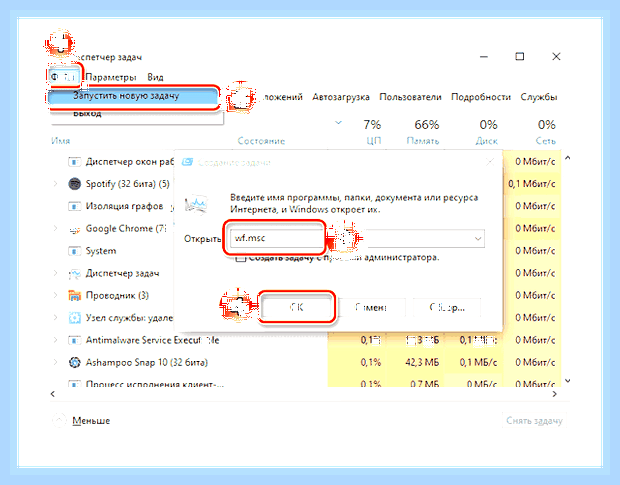Switch to the Пользователи tab

click(410, 97)
